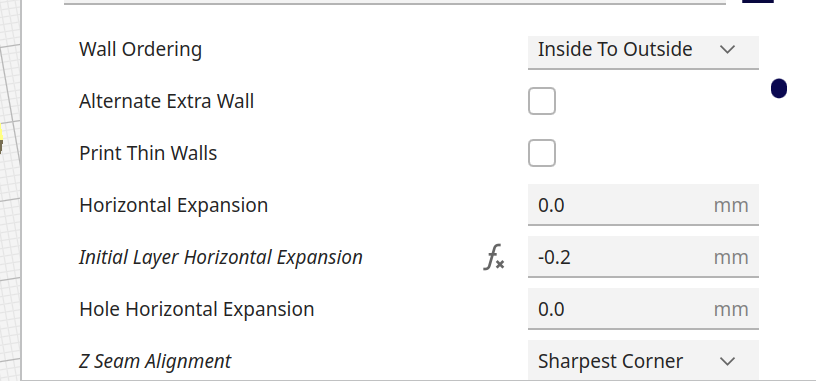Focus the Hole Horizontal Expansion value field

click(643, 309)
